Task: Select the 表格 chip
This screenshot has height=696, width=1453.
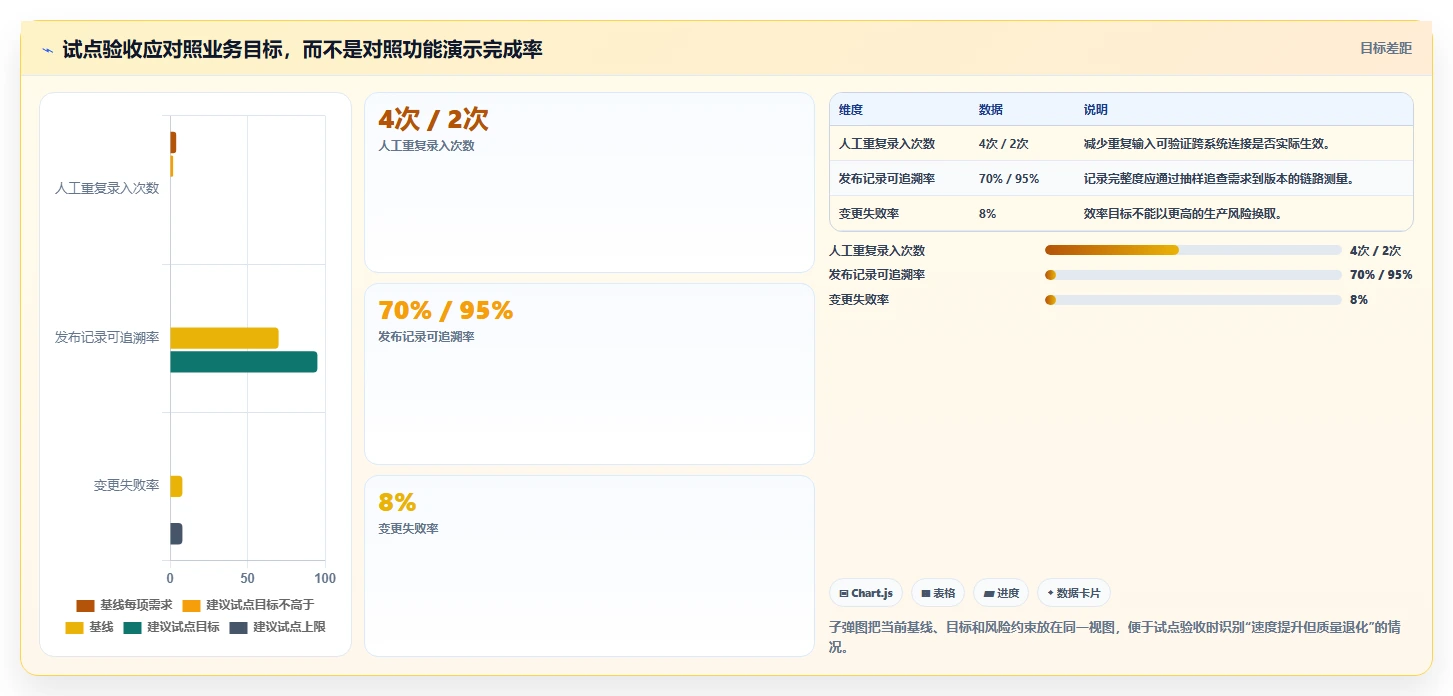Action: point(938,593)
